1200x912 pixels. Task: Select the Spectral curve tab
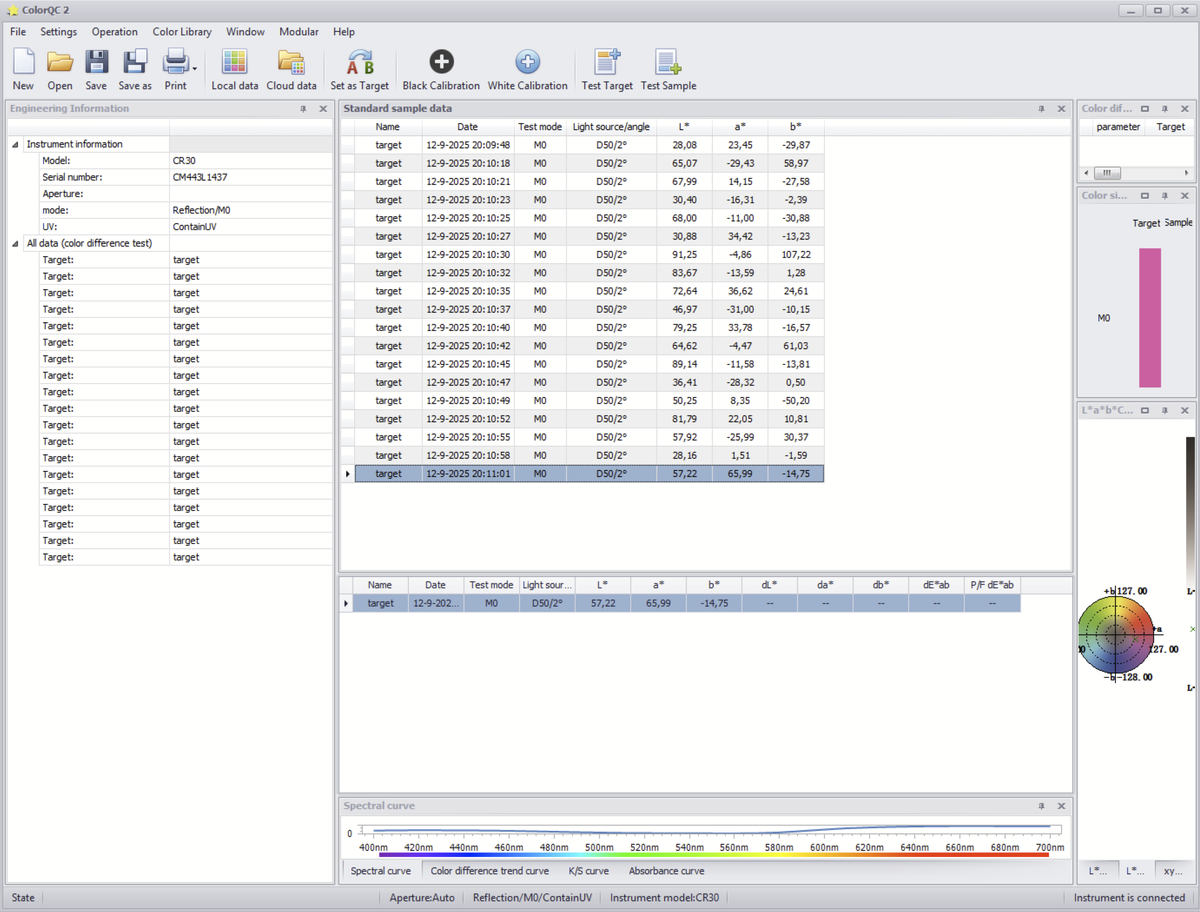click(381, 871)
